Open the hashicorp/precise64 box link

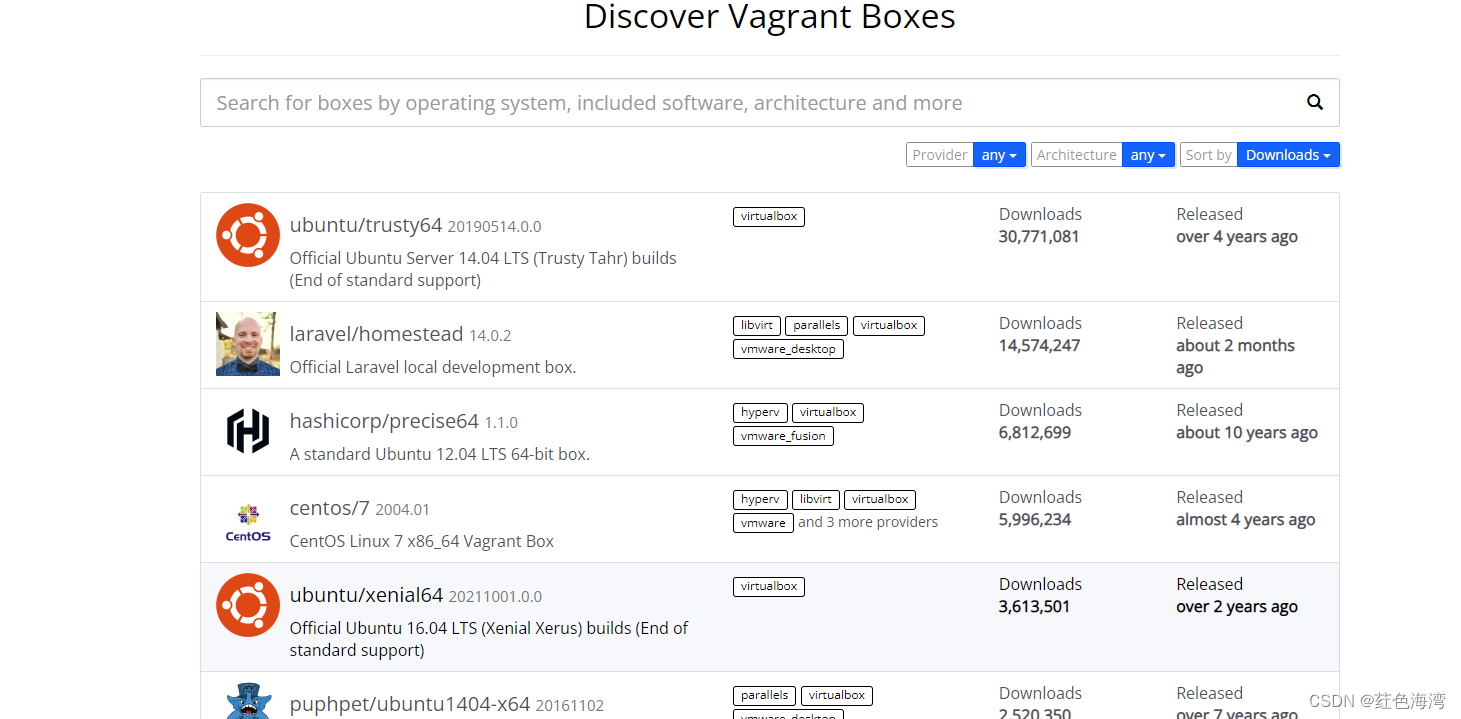384,421
